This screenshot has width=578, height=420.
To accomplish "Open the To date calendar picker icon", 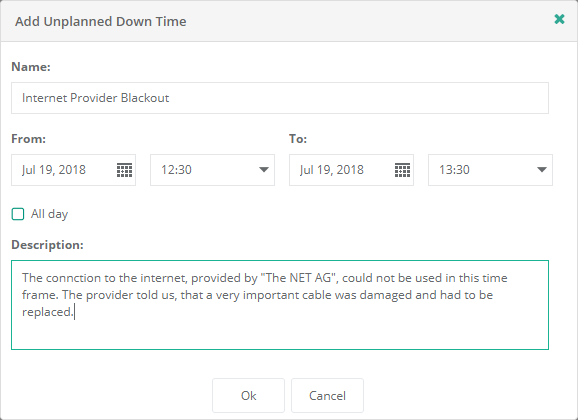I will pos(402,170).
